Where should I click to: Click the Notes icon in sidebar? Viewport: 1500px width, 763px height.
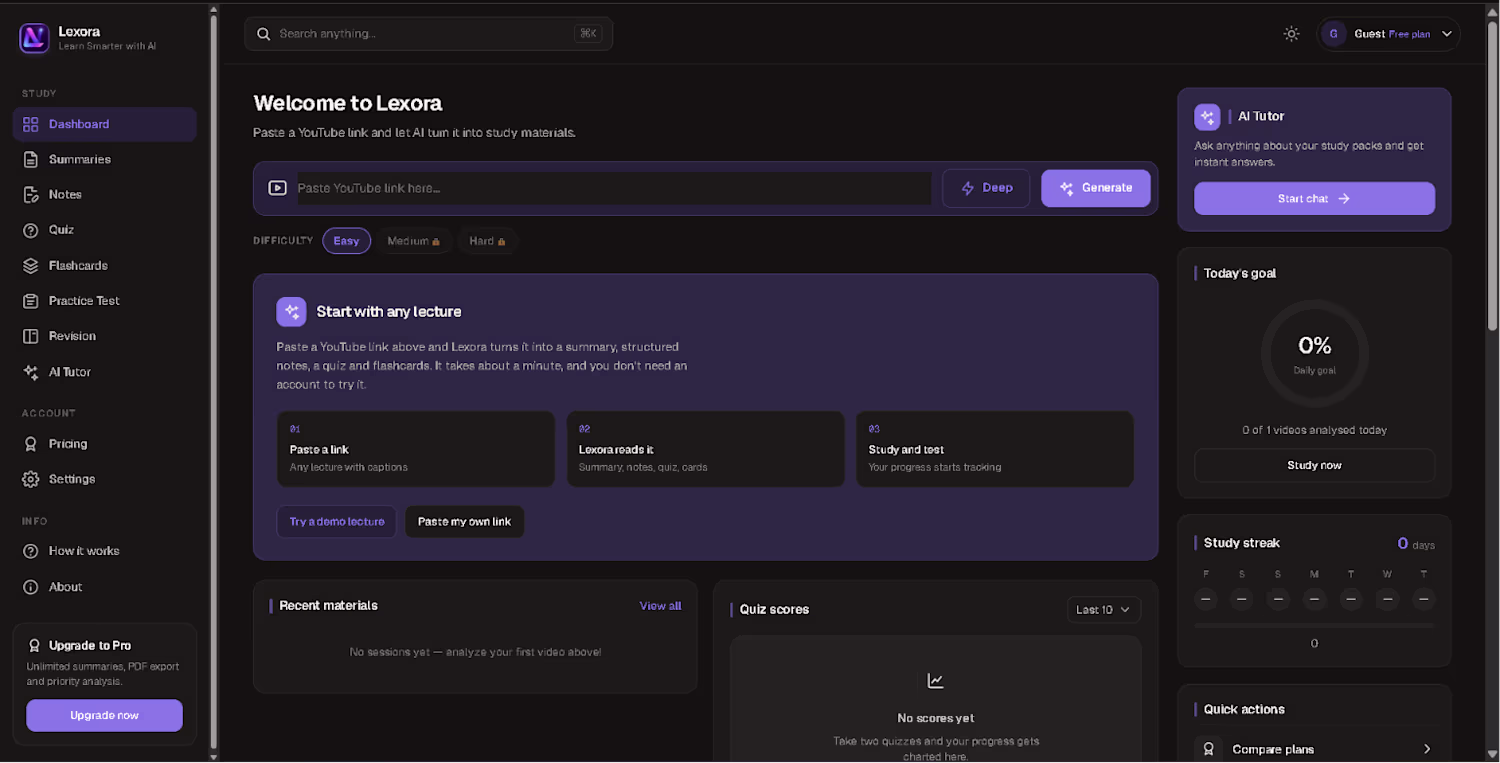pyautogui.click(x=30, y=194)
